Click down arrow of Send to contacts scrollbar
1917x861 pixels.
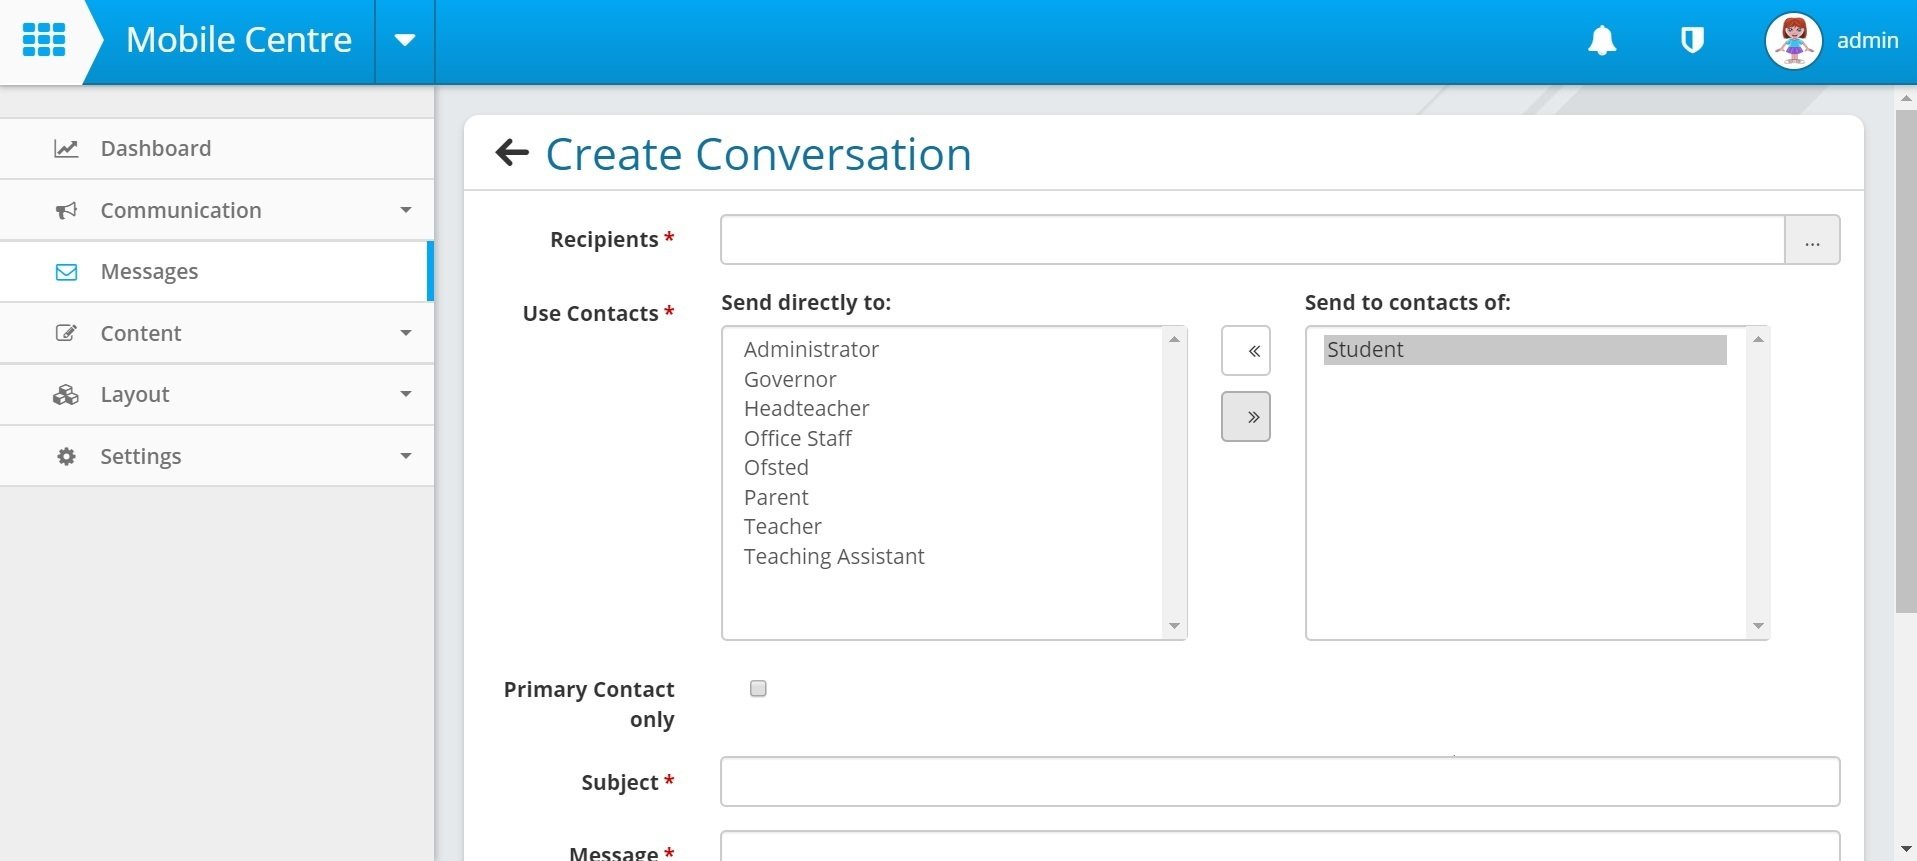(x=1758, y=626)
